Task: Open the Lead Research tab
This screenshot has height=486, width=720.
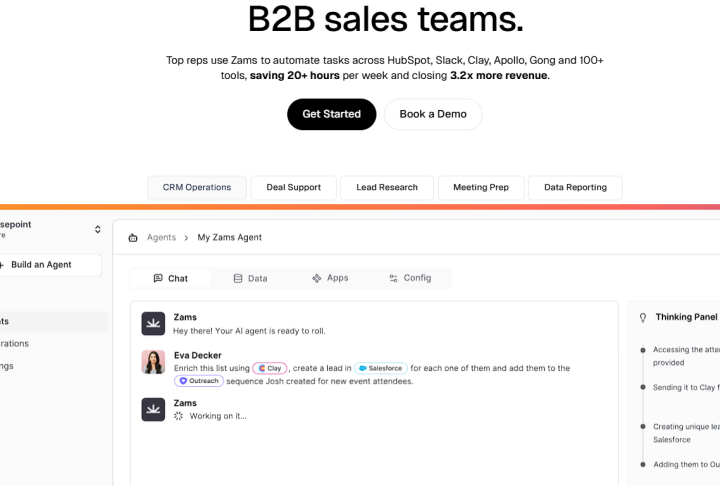Action: (386, 187)
